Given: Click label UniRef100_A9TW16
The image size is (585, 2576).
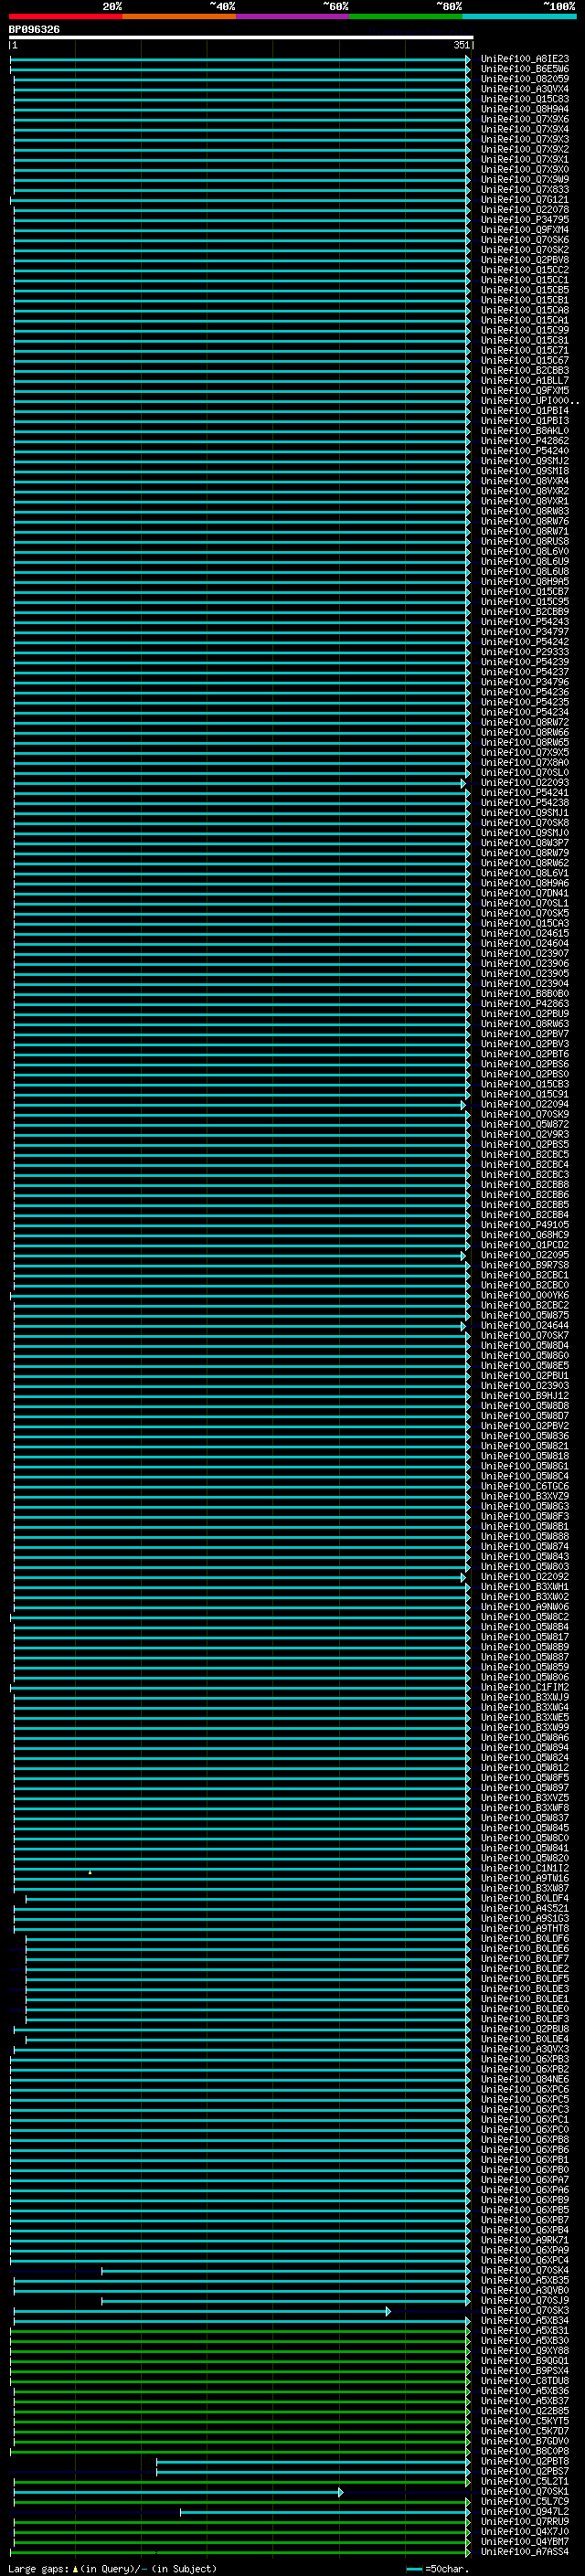Looking at the screenshot, I should [525, 1877].
